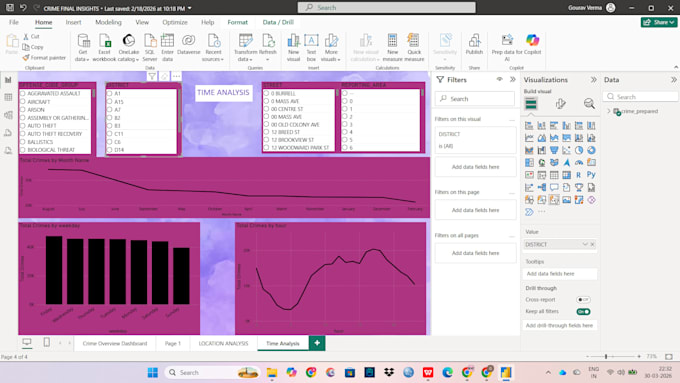Image resolution: width=680 pixels, height=383 pixels.
Task: Open Table view in the left sidebar
Action: (x=8, y=97)
